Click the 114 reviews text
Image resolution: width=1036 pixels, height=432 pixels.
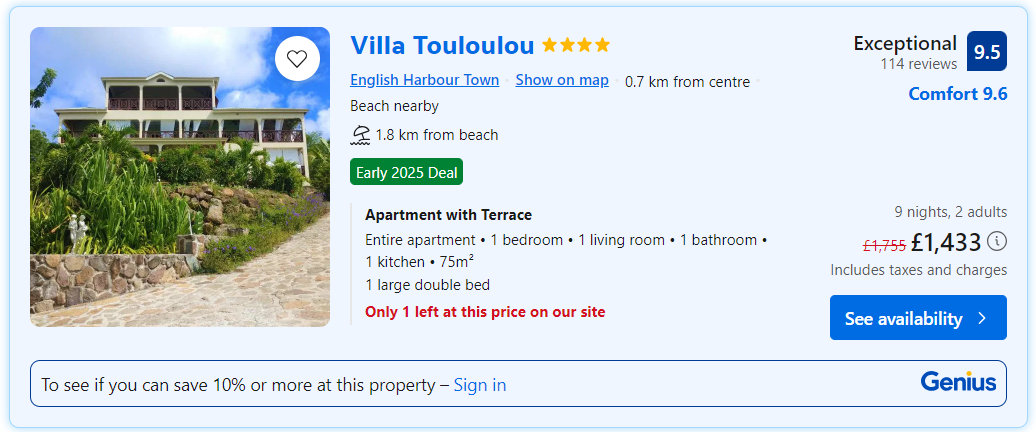pos(918,64)
